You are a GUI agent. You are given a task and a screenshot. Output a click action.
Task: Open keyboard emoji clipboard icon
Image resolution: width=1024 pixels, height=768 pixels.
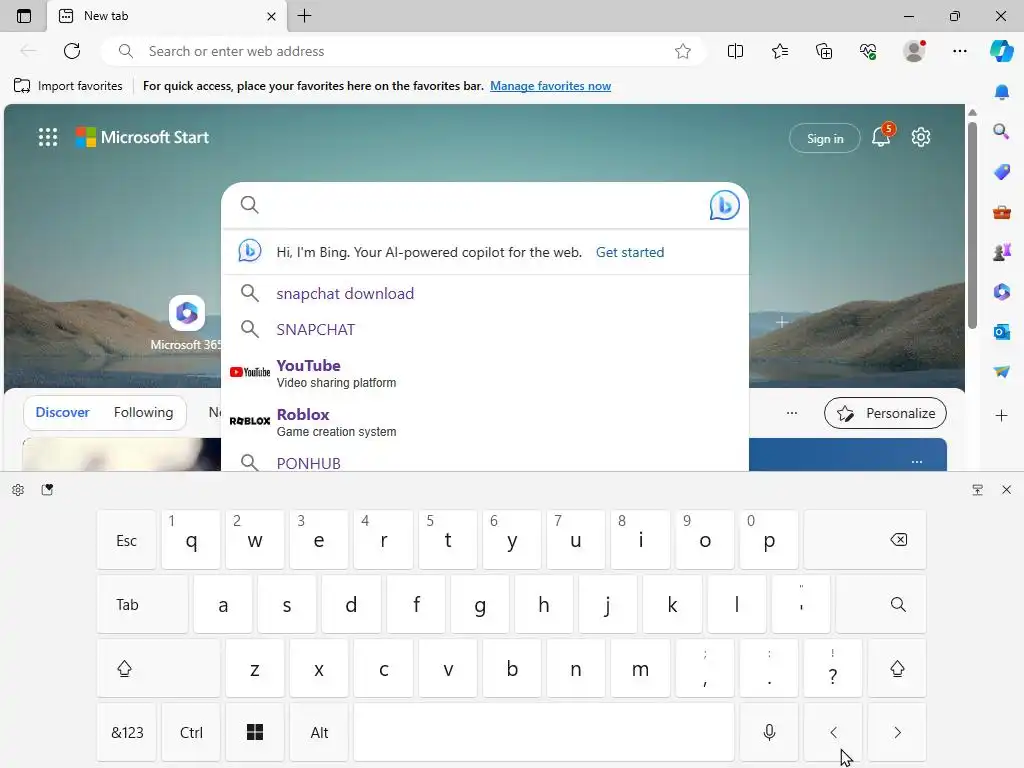47,490
